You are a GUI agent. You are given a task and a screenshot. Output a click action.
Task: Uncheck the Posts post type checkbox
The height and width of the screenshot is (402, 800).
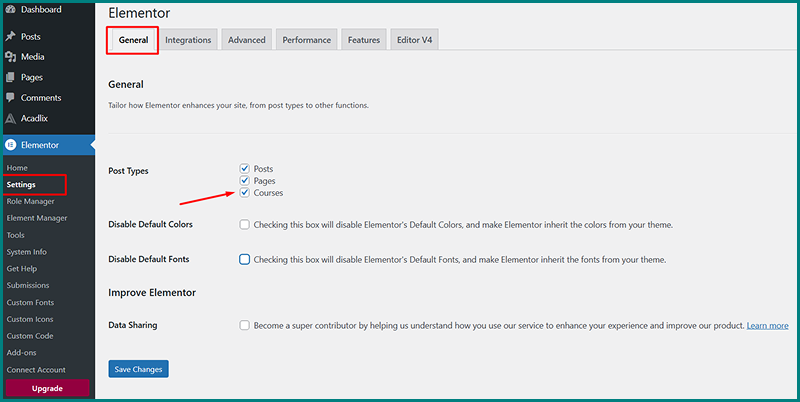[245, 169]
